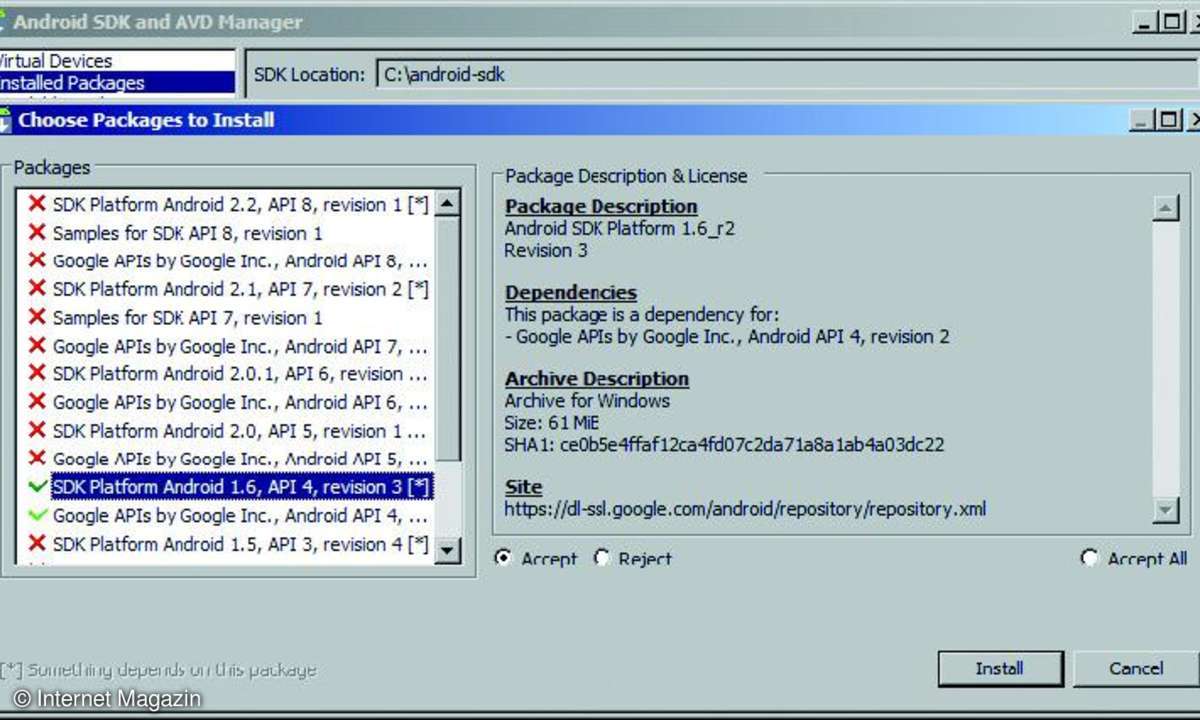This screenshot has height=720, width=1200.
Task: Click the Cancel button
Action: tap(1135, 668)
